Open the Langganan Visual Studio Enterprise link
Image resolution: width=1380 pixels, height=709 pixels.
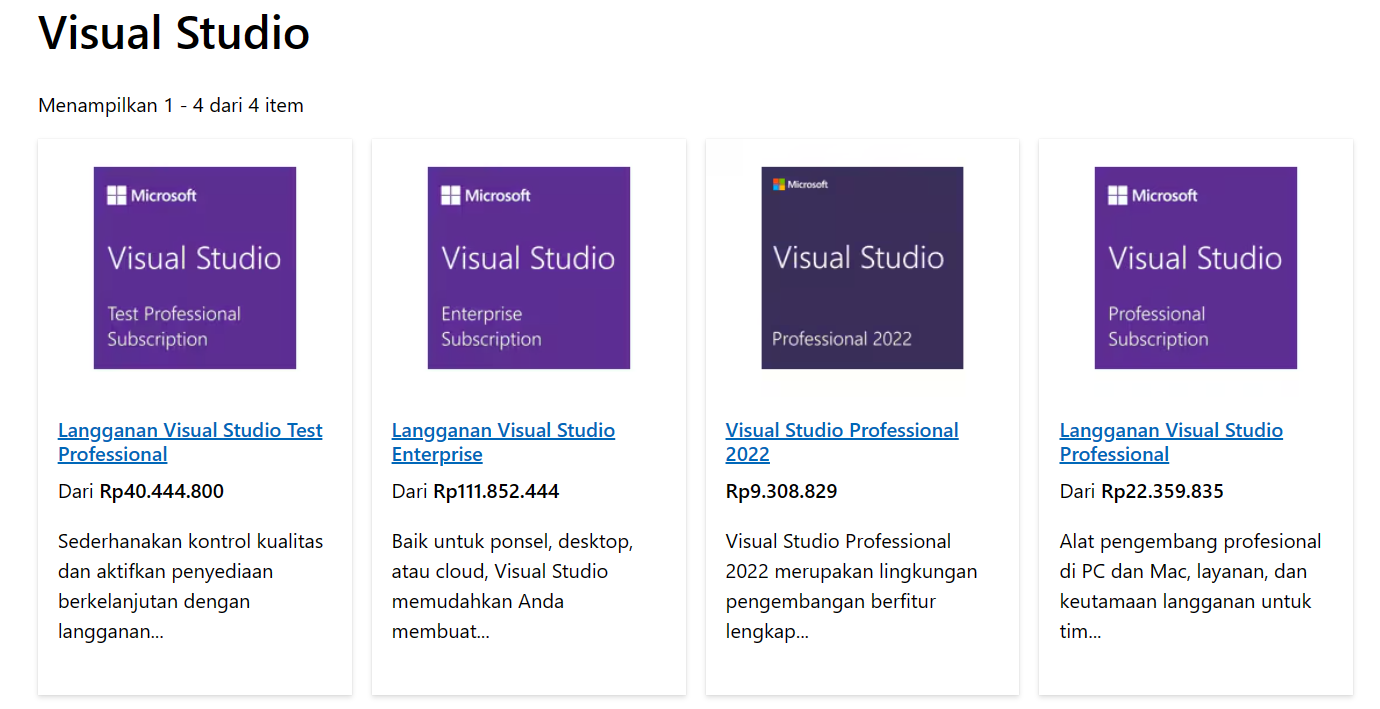[x=503, y=442]
